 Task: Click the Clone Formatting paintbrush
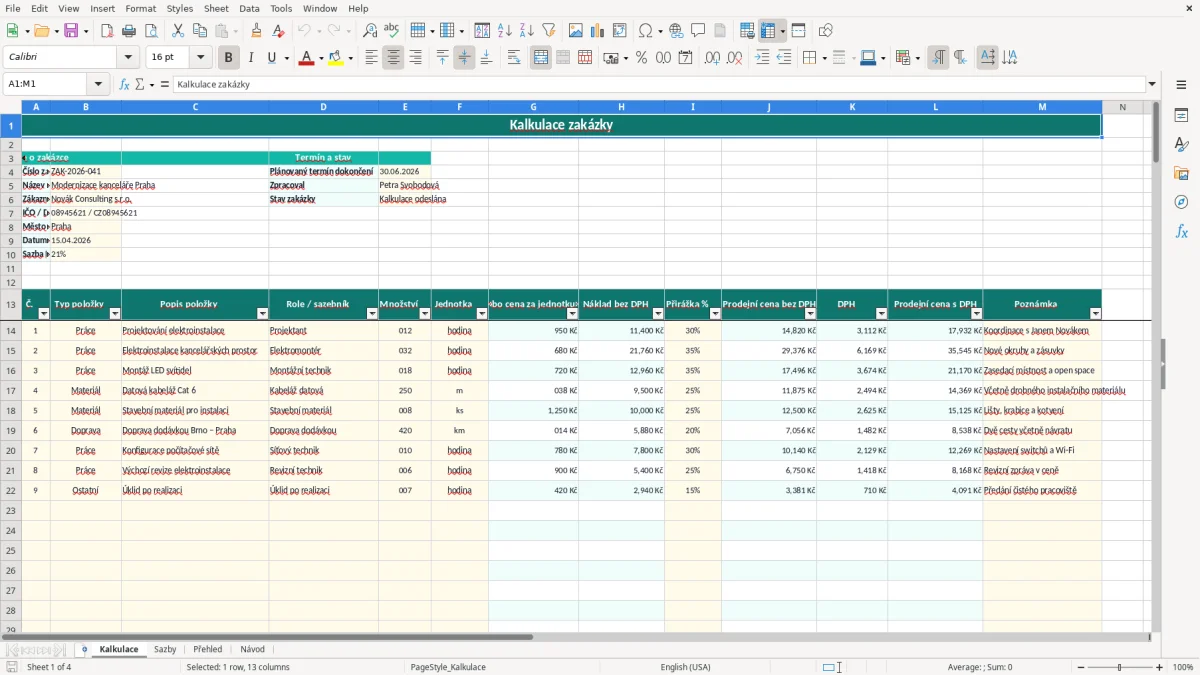point(257,31)
